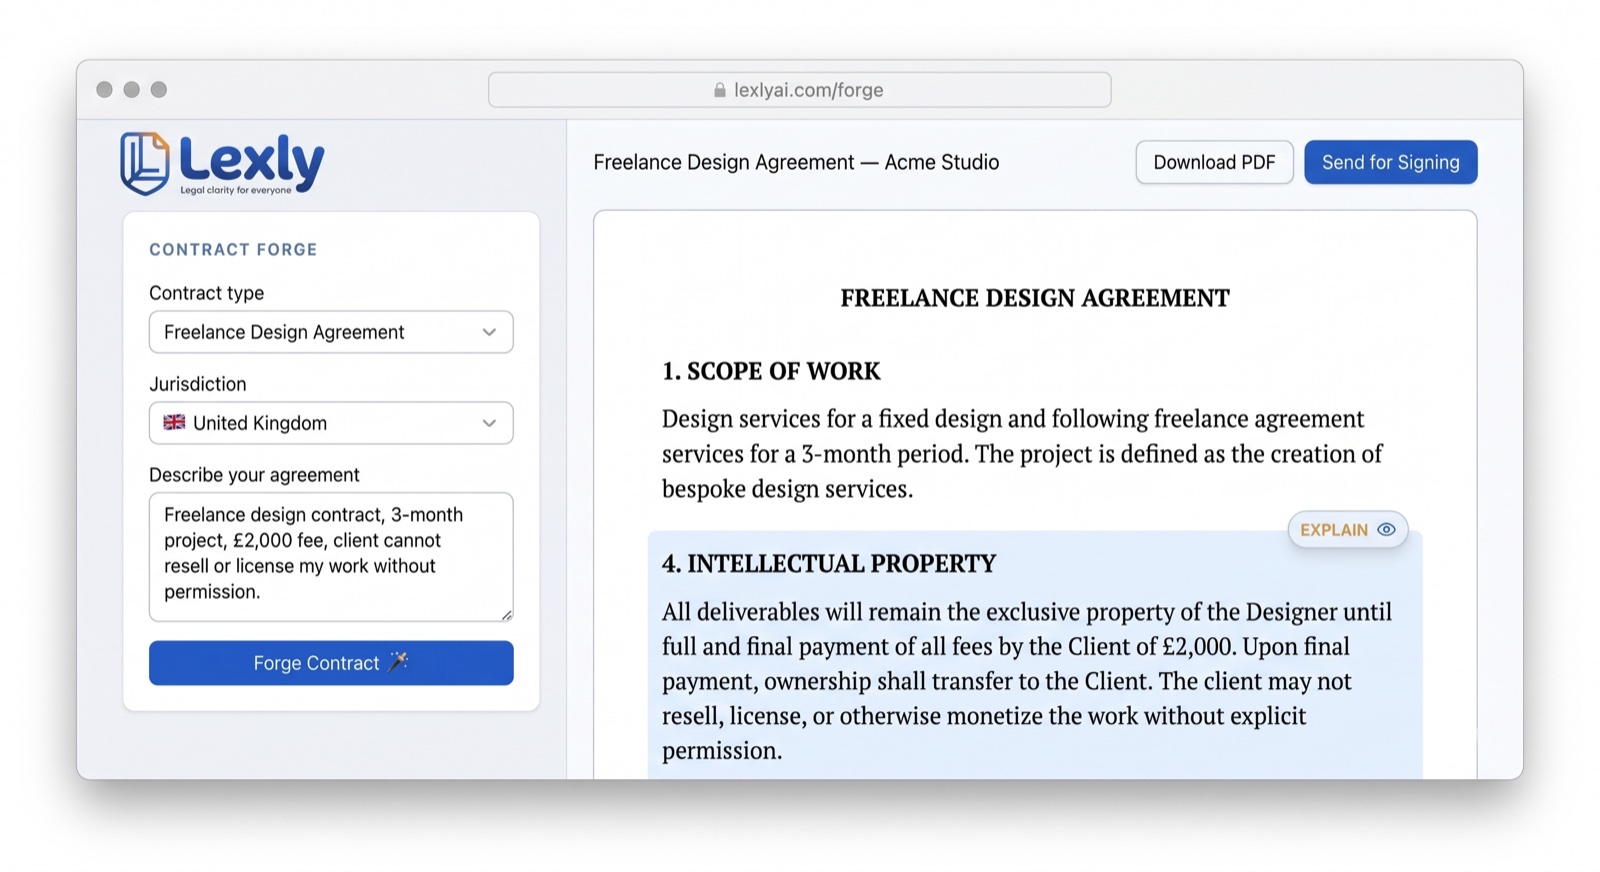Click the '1. SCOPE OF WORK' heading
Screen dimensions: 1600x872
point(771,371)
